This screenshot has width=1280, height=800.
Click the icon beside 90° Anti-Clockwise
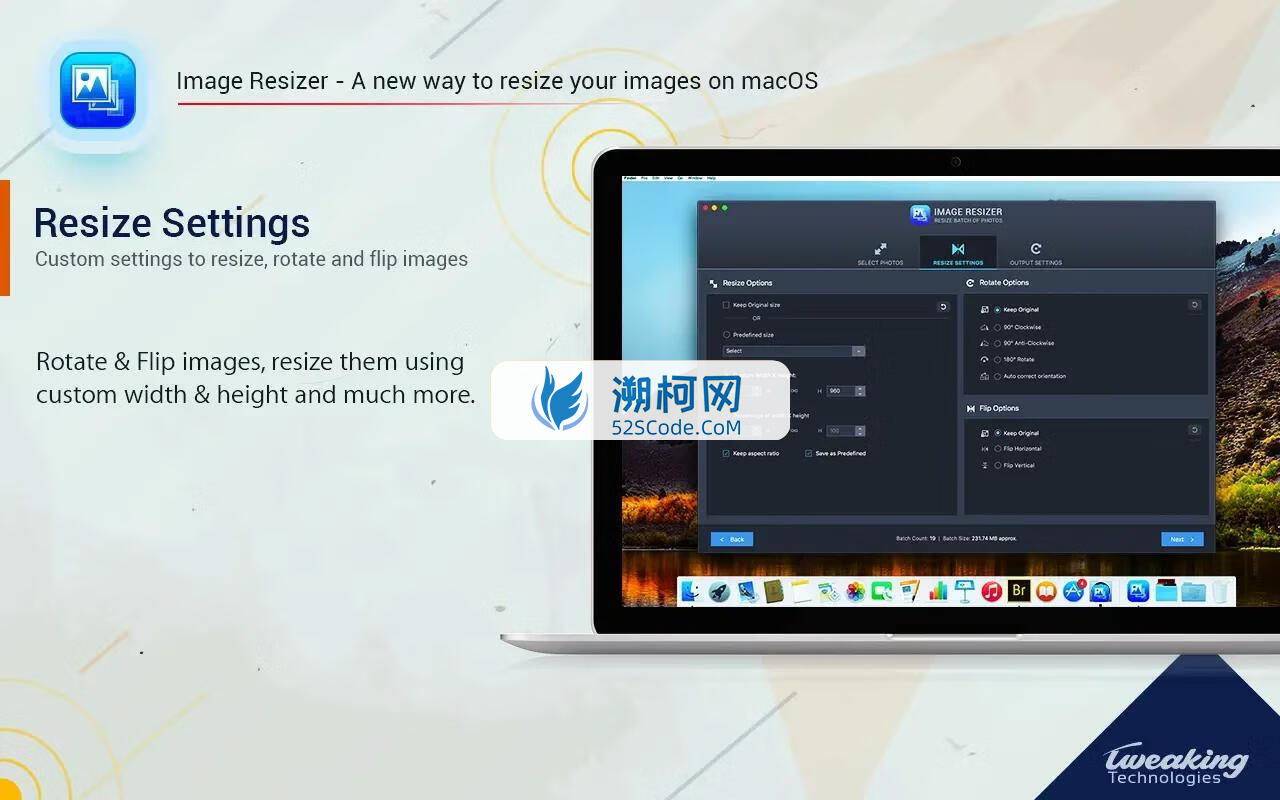pos(985,343)
